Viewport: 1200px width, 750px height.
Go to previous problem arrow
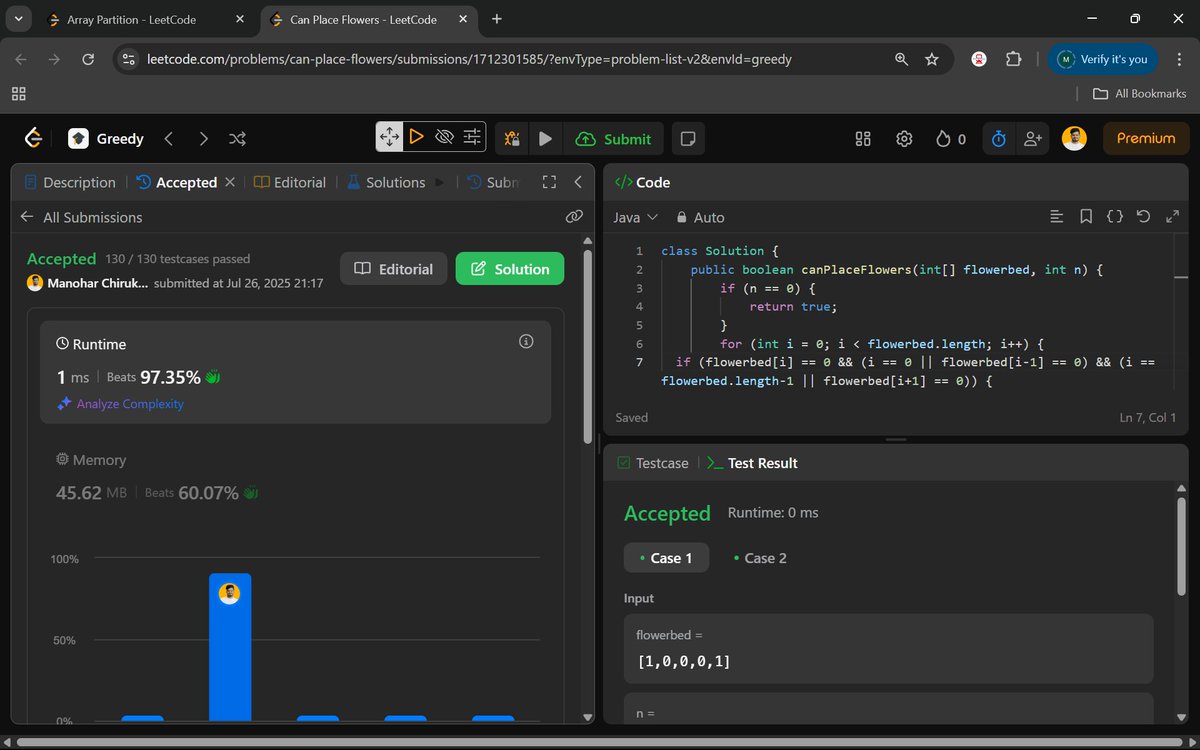point(168,138)
